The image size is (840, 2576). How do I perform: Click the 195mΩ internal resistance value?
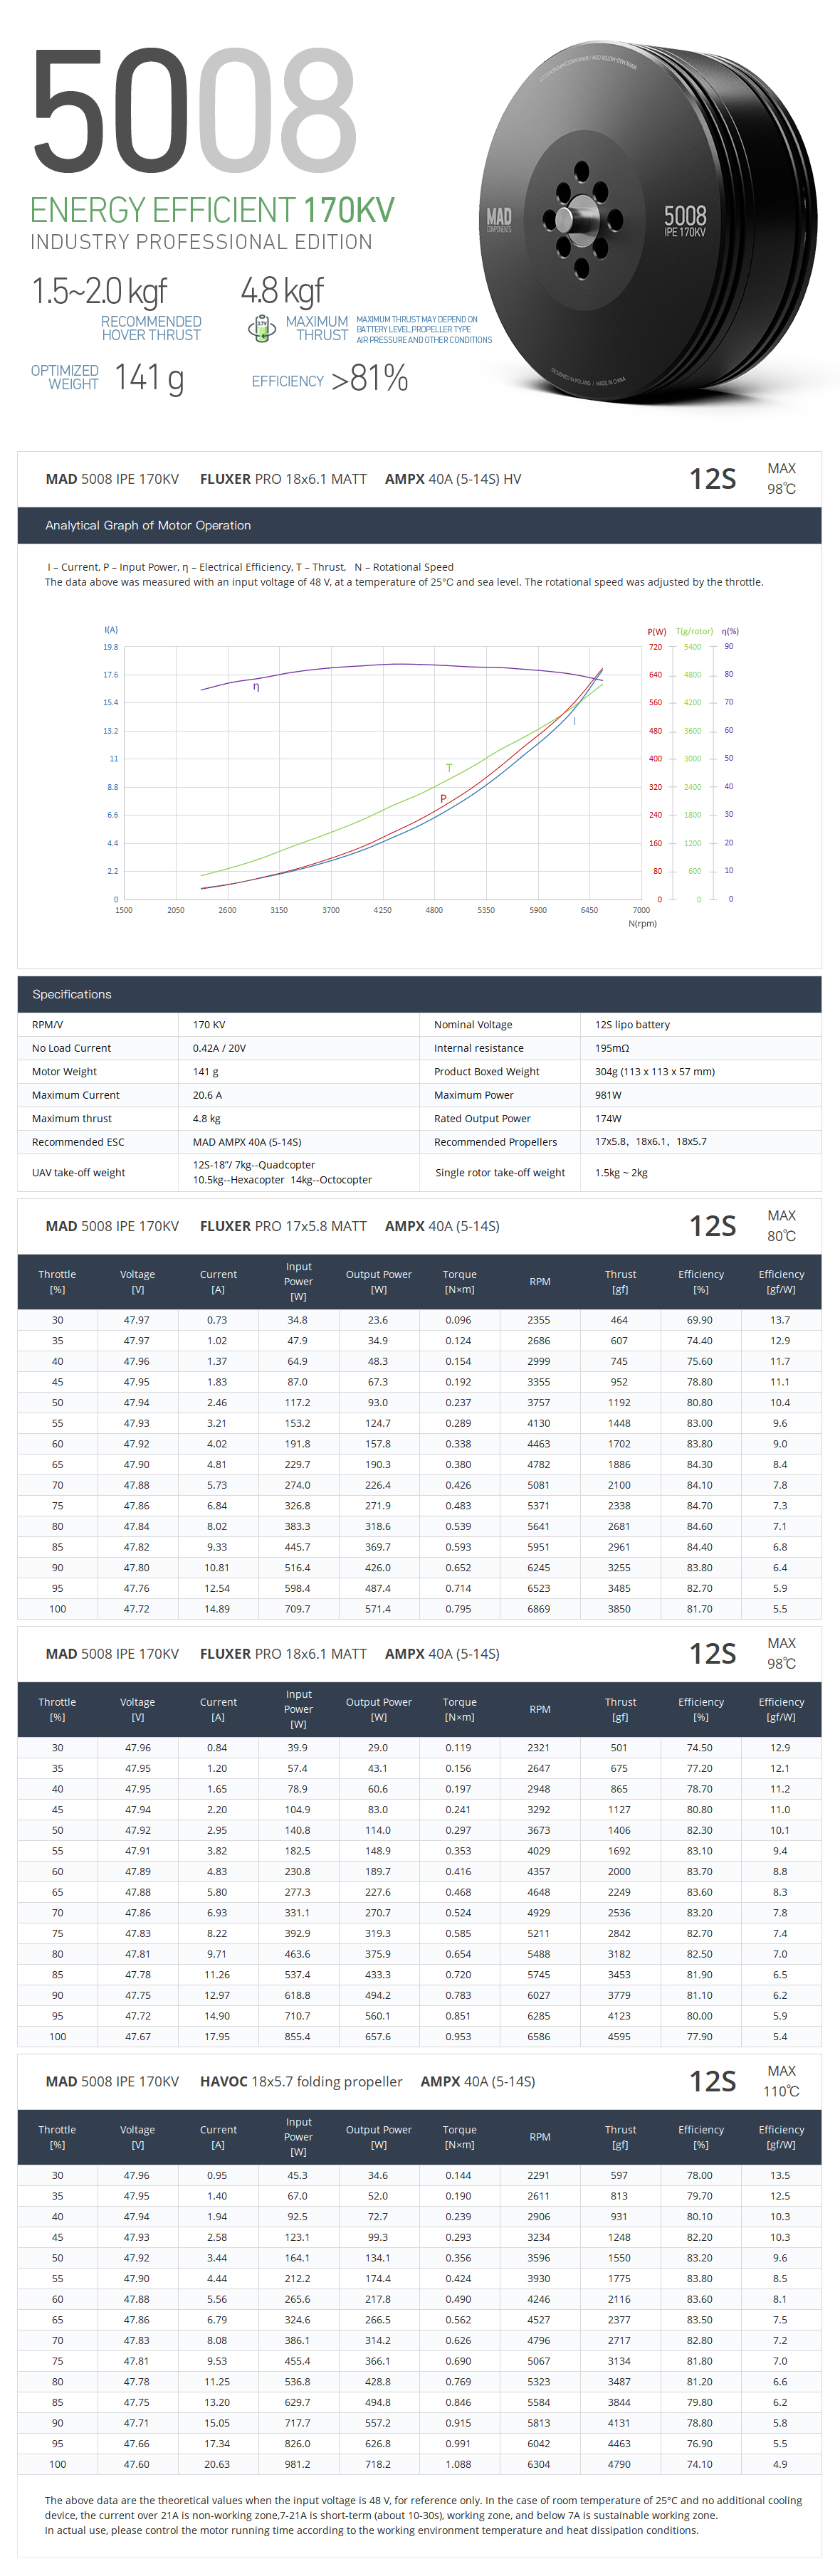(612, 1048)
